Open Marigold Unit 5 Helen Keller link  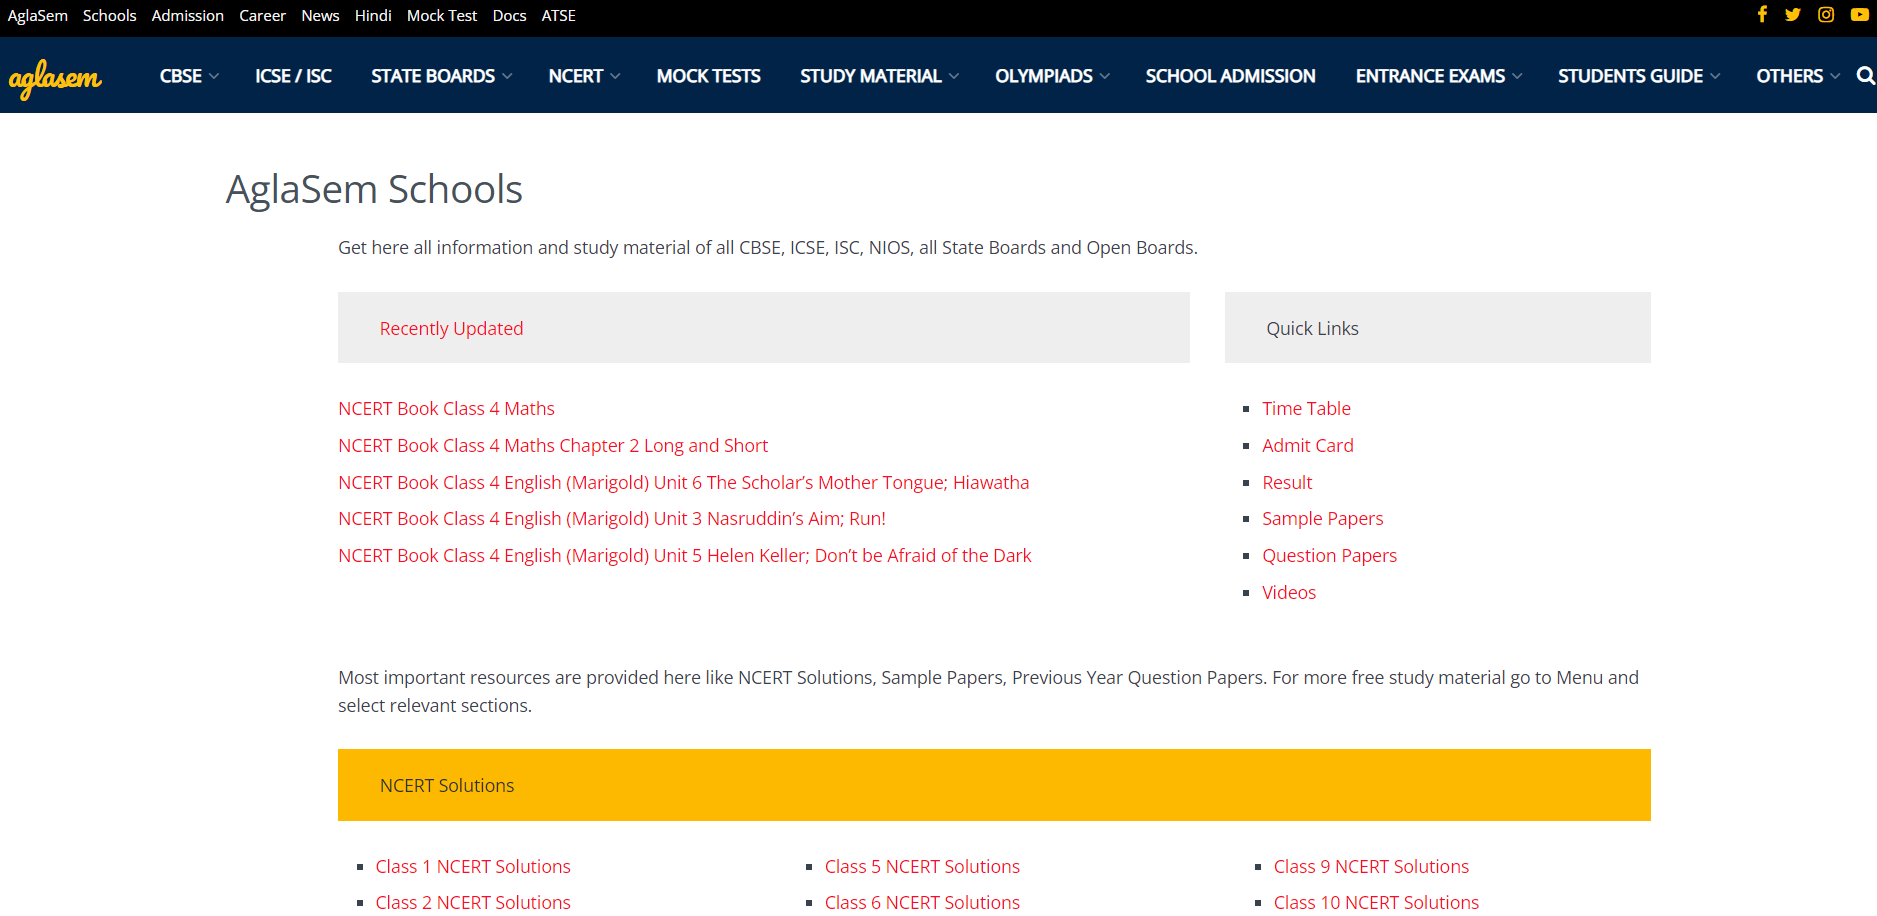pos(684,555)
